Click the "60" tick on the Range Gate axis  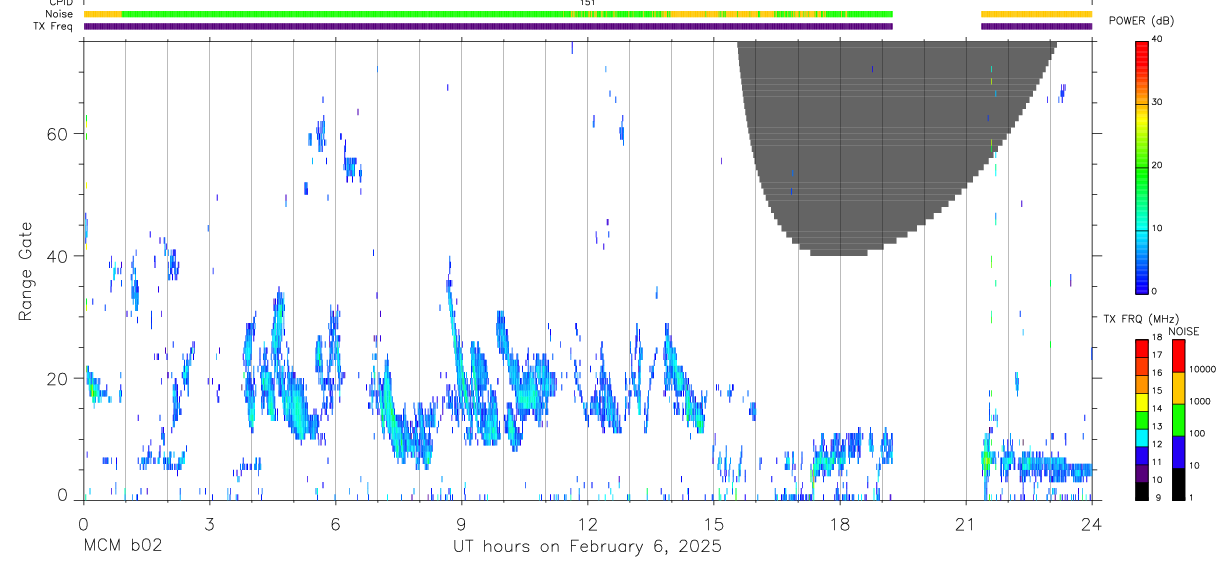(58, 134)
